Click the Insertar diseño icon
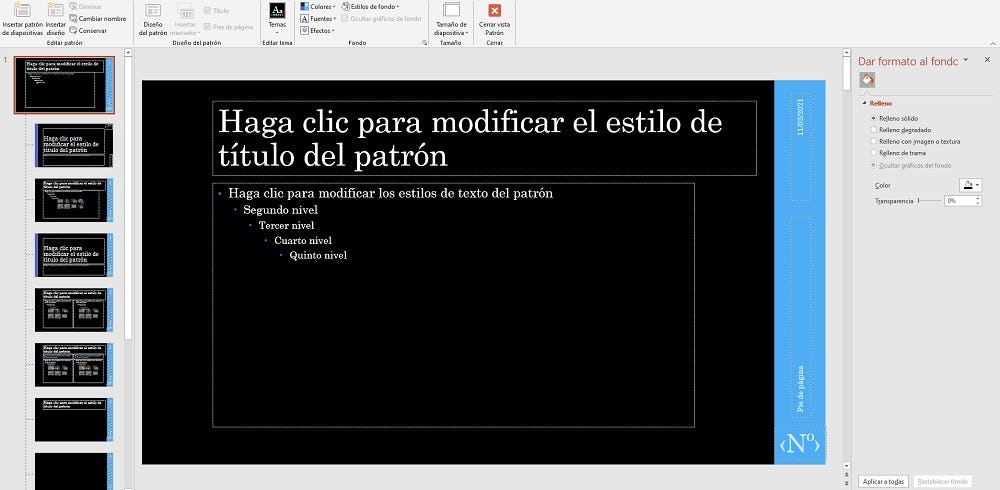This screenshot has height=490, width=1000. pyautogui.click(x=56, y=12)
